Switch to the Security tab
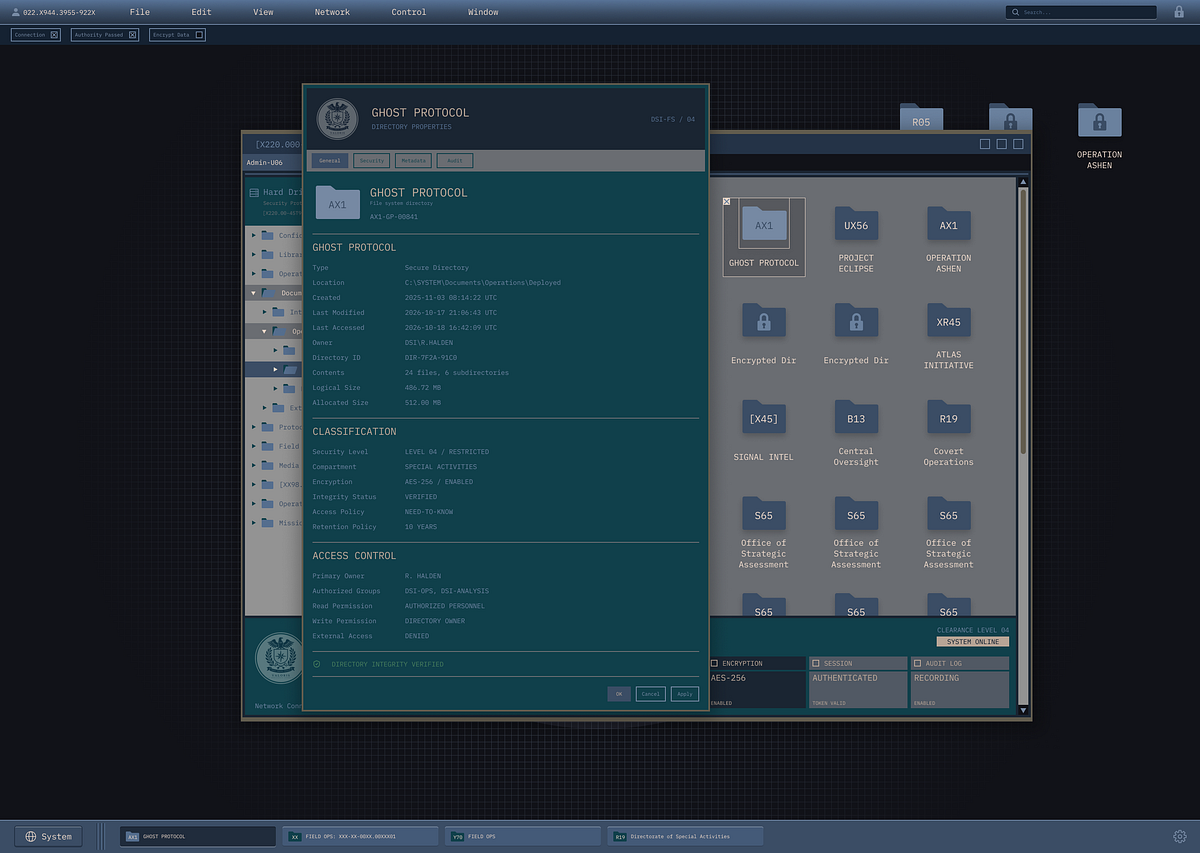 pos(372,160)
